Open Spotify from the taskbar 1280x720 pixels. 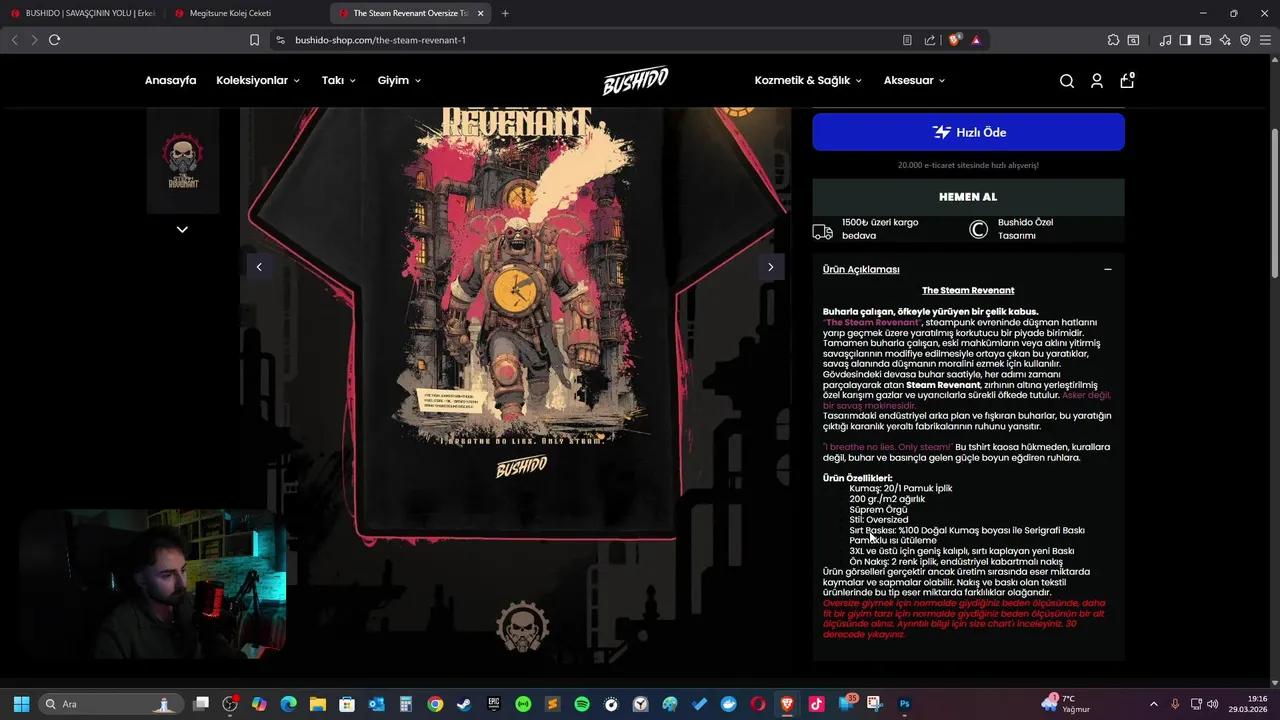[x=582, y=704]
